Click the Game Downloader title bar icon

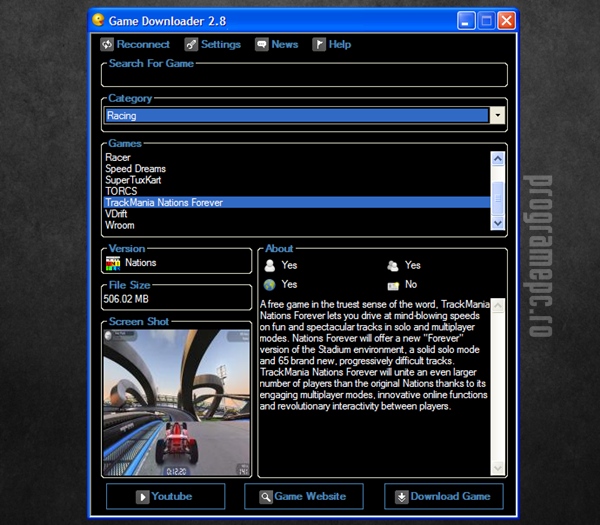click(99, 20)
